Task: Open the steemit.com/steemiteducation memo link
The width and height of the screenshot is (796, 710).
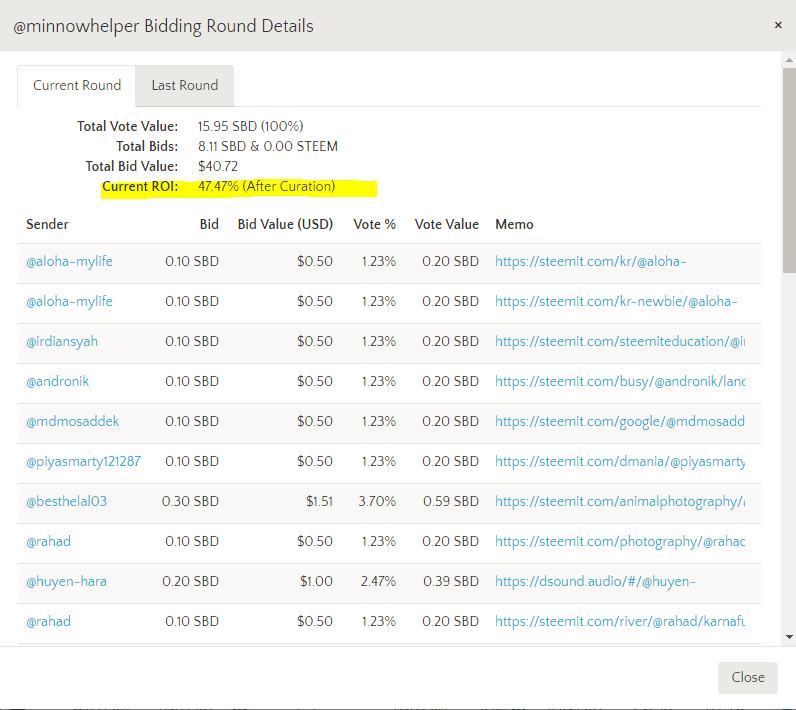Action: point(620,342)
